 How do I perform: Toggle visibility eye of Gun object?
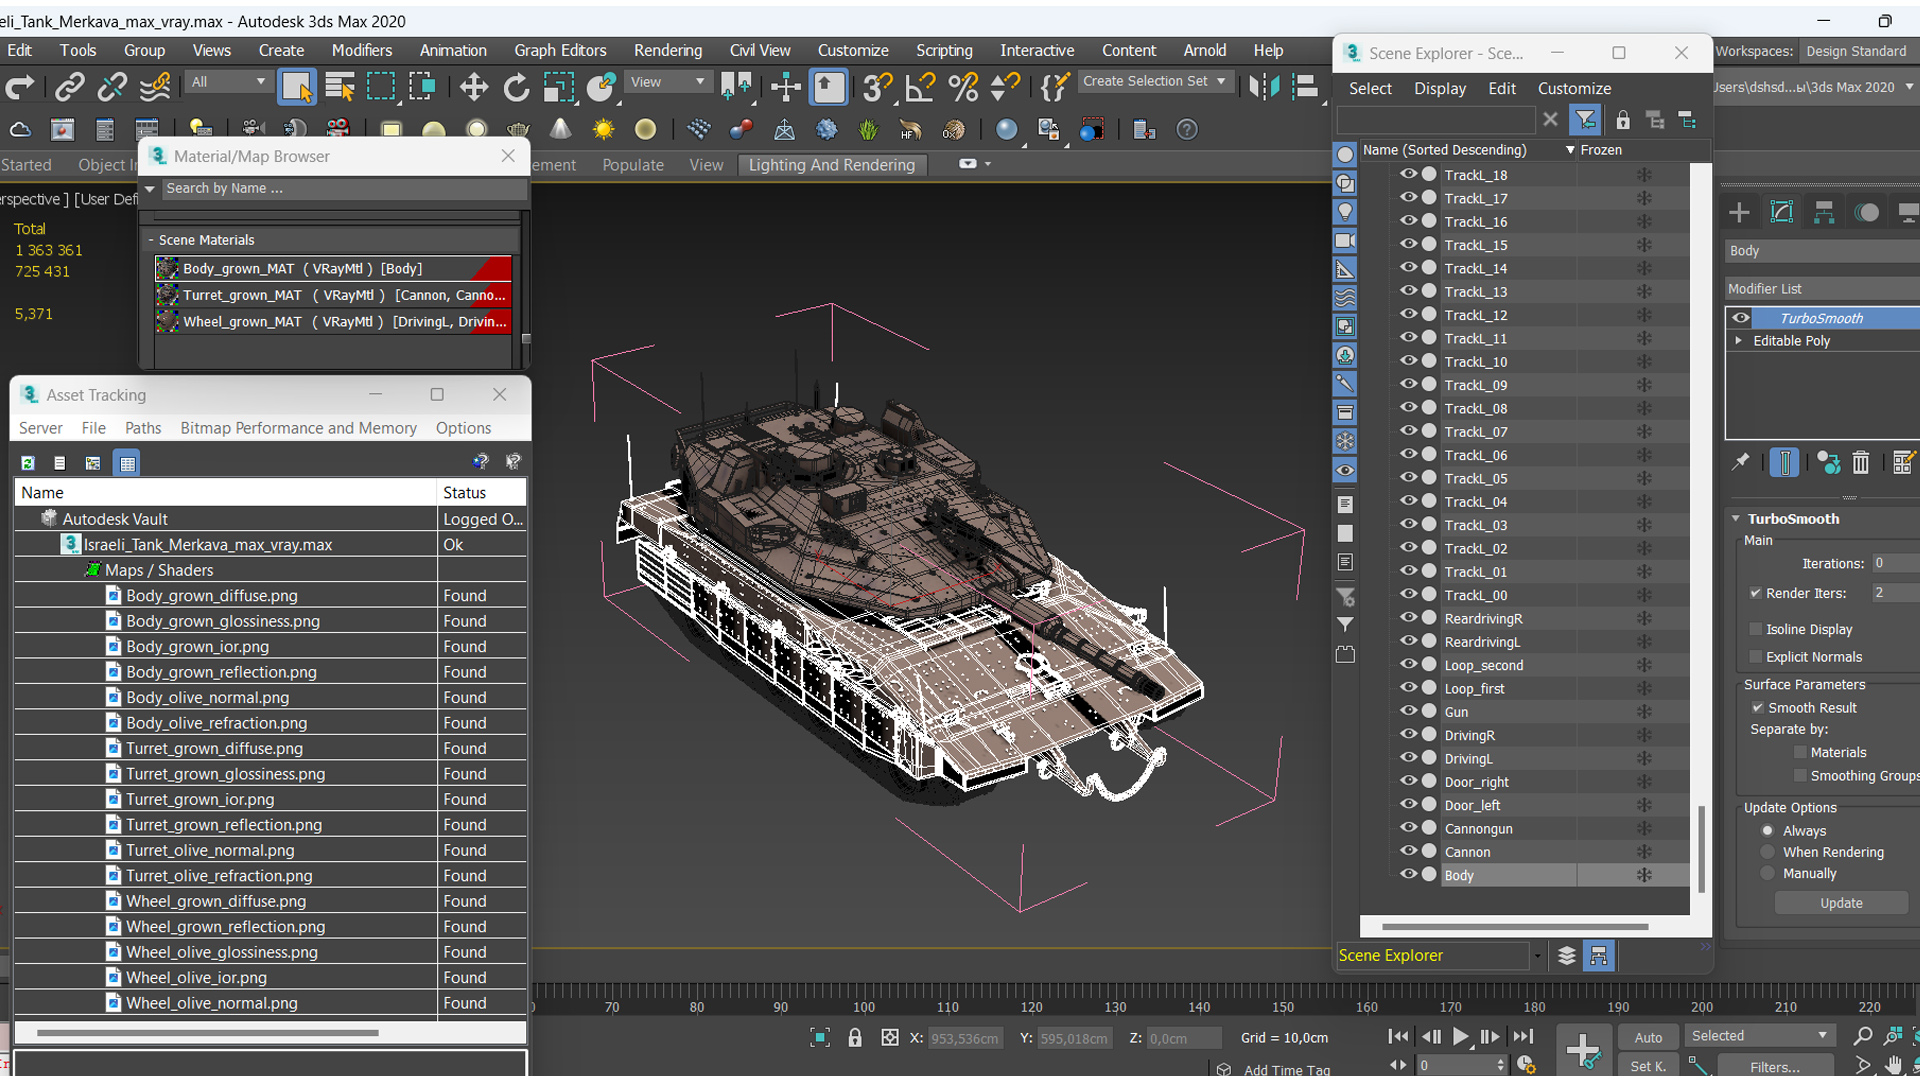(x=1408, y=711)
